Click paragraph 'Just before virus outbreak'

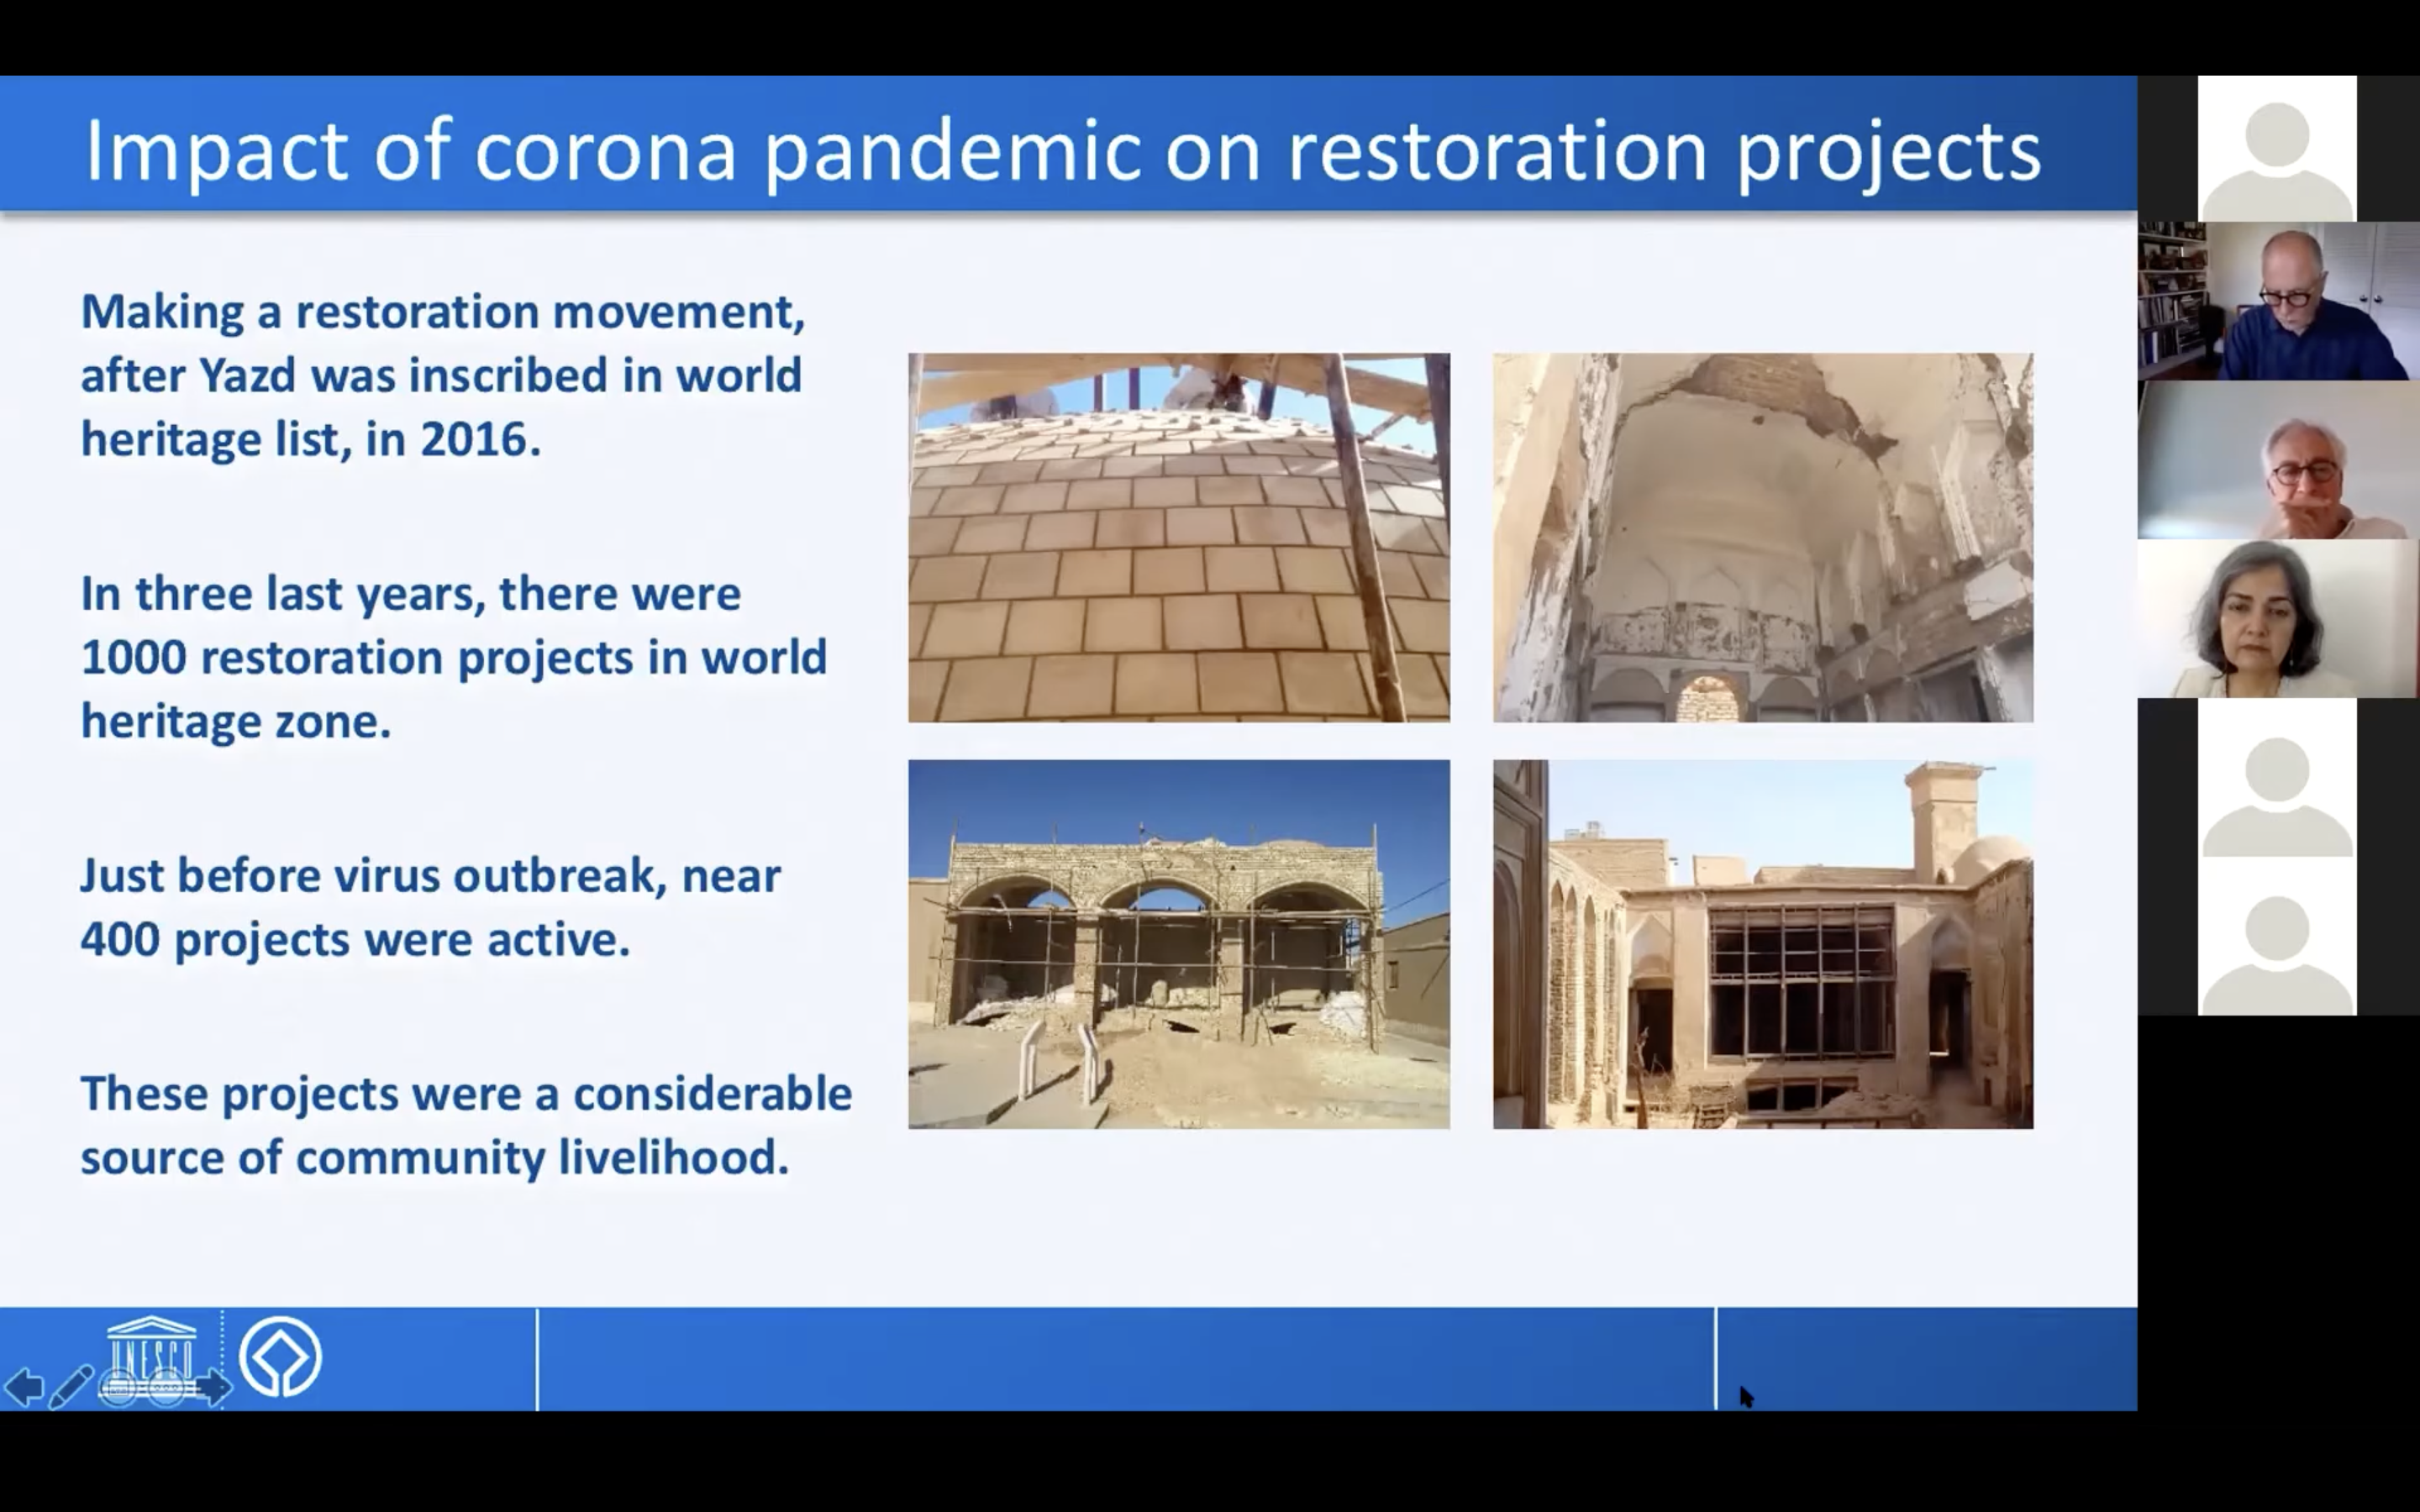(430, 908)
